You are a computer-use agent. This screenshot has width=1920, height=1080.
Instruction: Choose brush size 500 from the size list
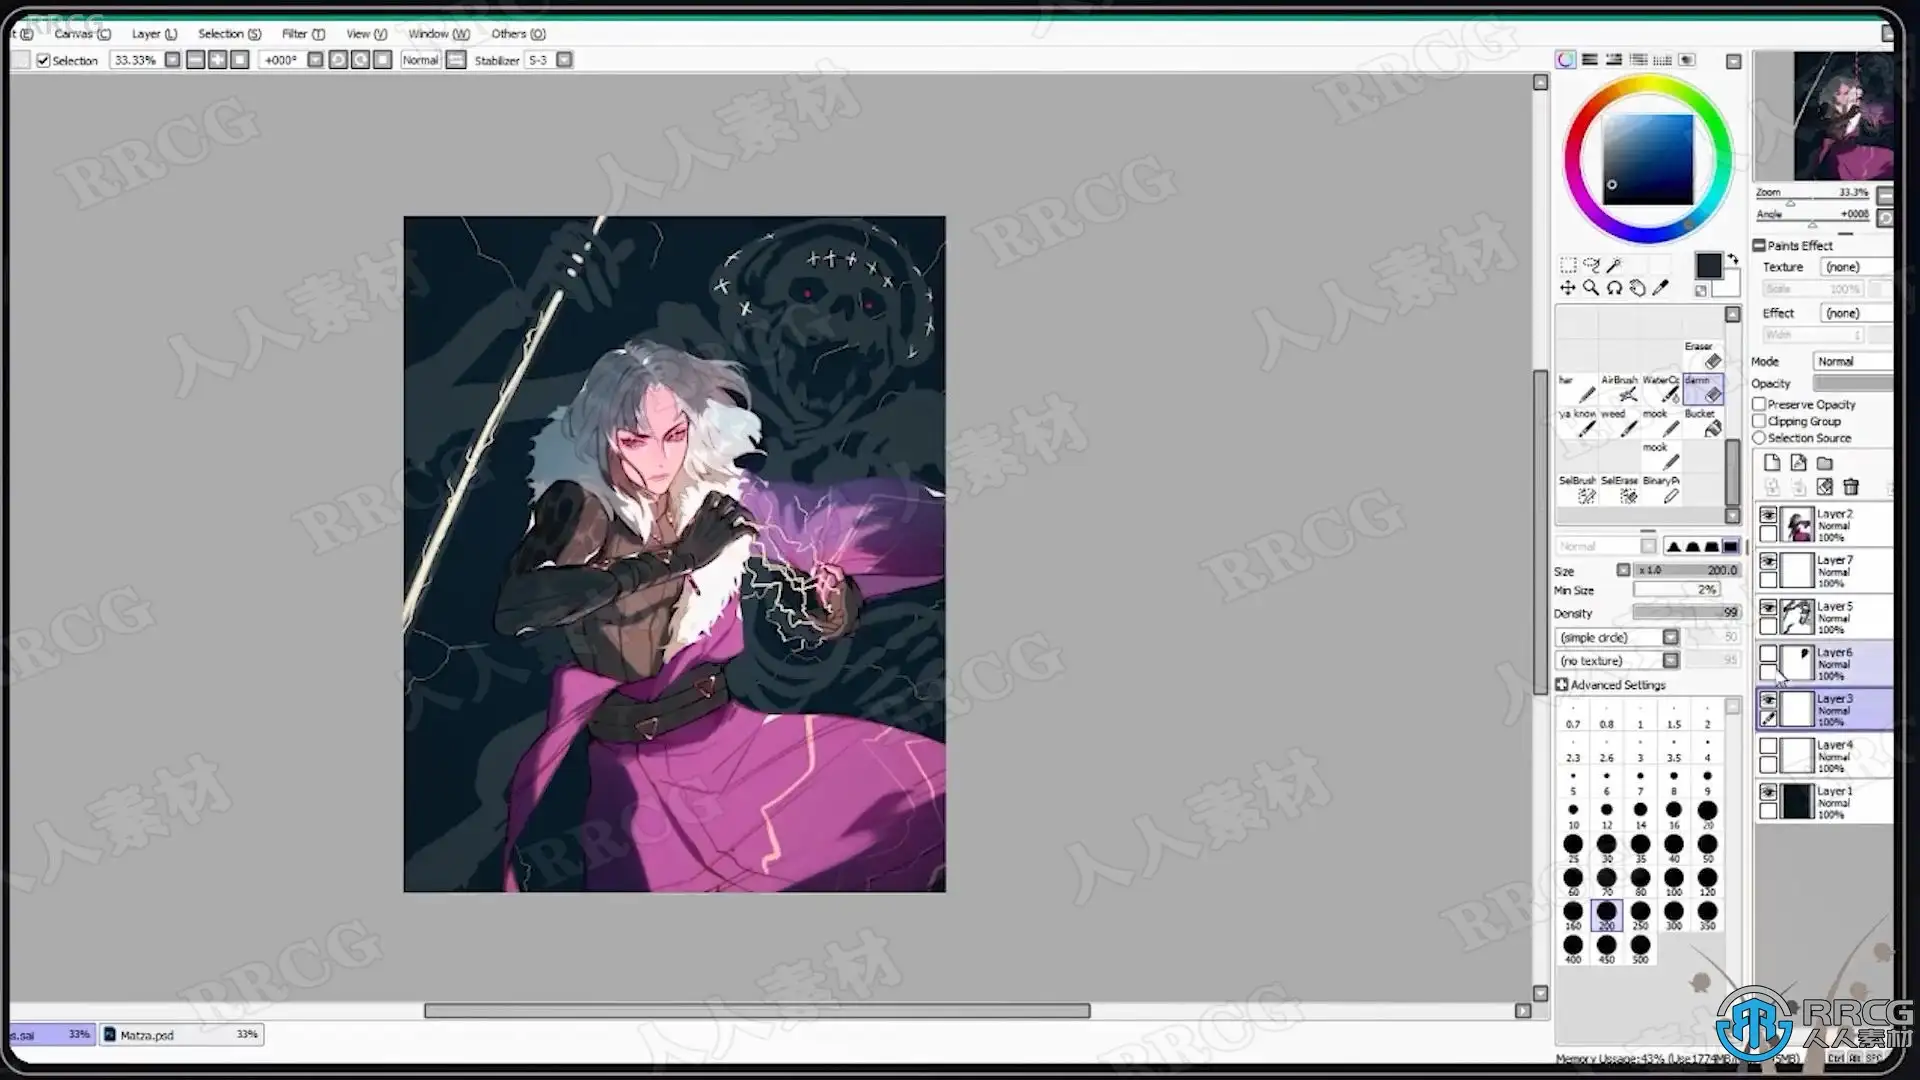[x=1640, y=948]
